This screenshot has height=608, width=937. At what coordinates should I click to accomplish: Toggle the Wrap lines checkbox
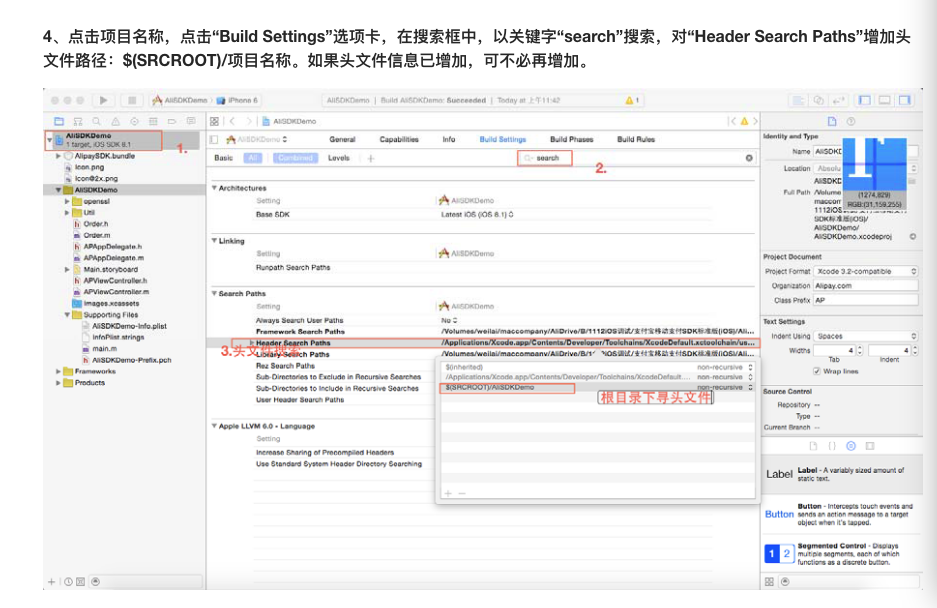click(816, 371)
